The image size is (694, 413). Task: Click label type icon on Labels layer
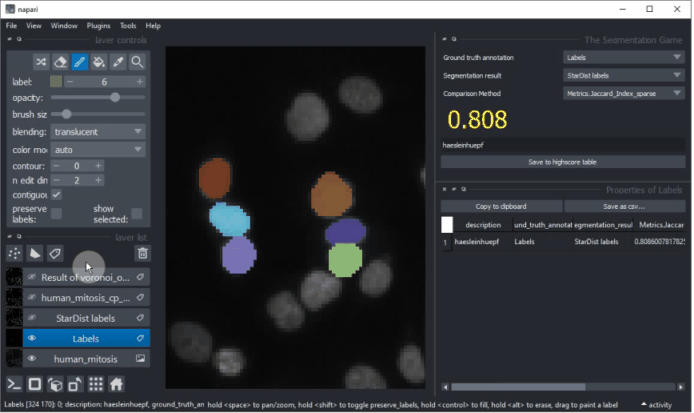pos(140,339)
